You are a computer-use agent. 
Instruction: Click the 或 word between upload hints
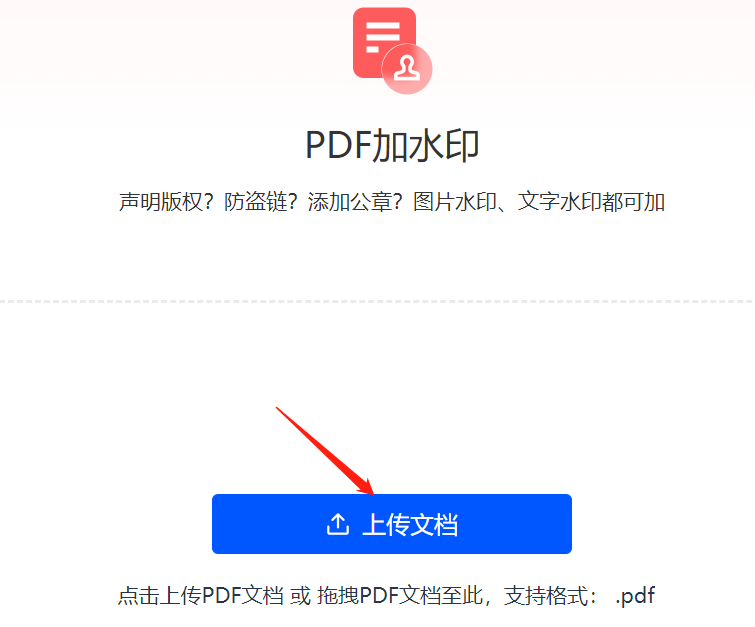(x=300, y=596)
